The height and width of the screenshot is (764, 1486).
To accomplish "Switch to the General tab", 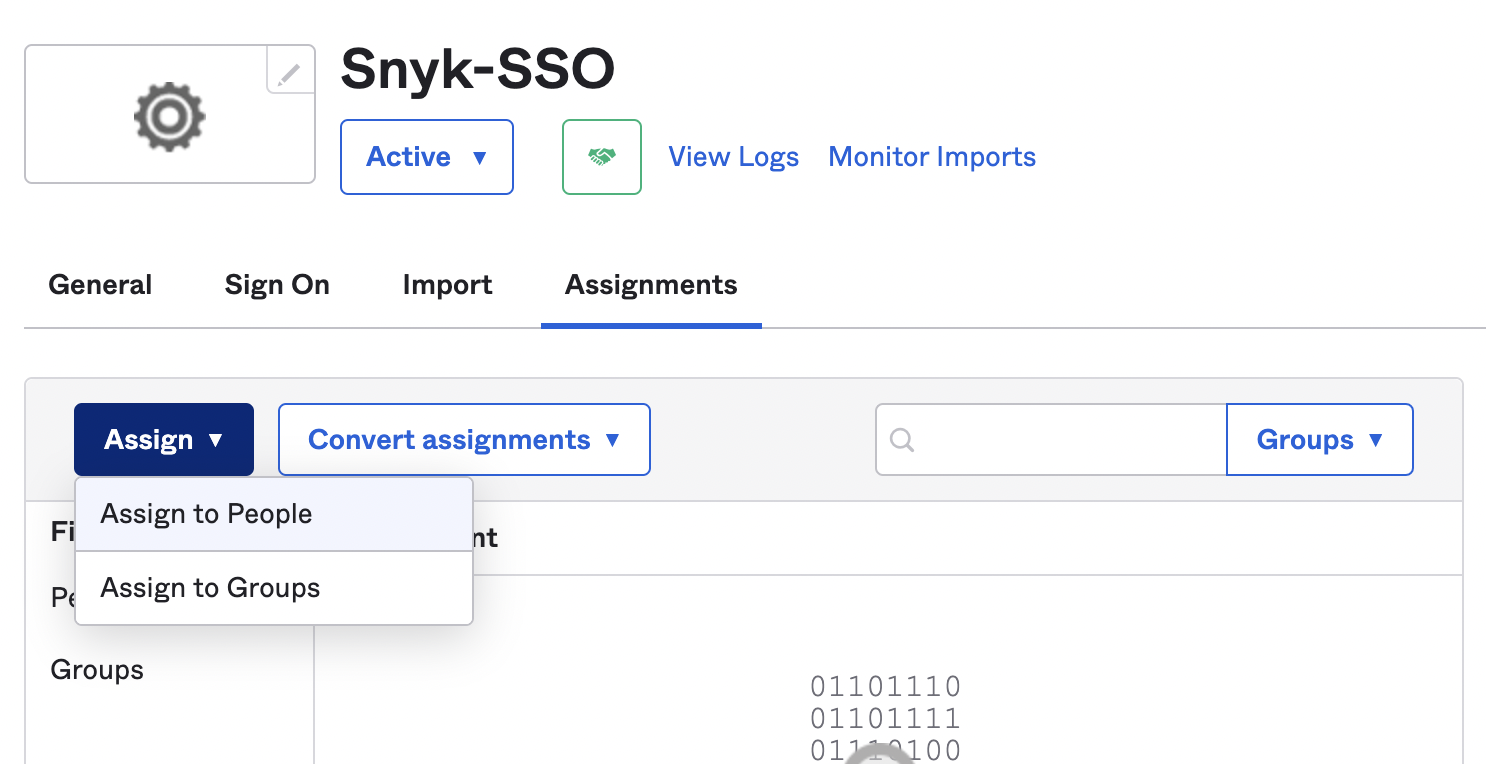I will (x=99, y=285).
